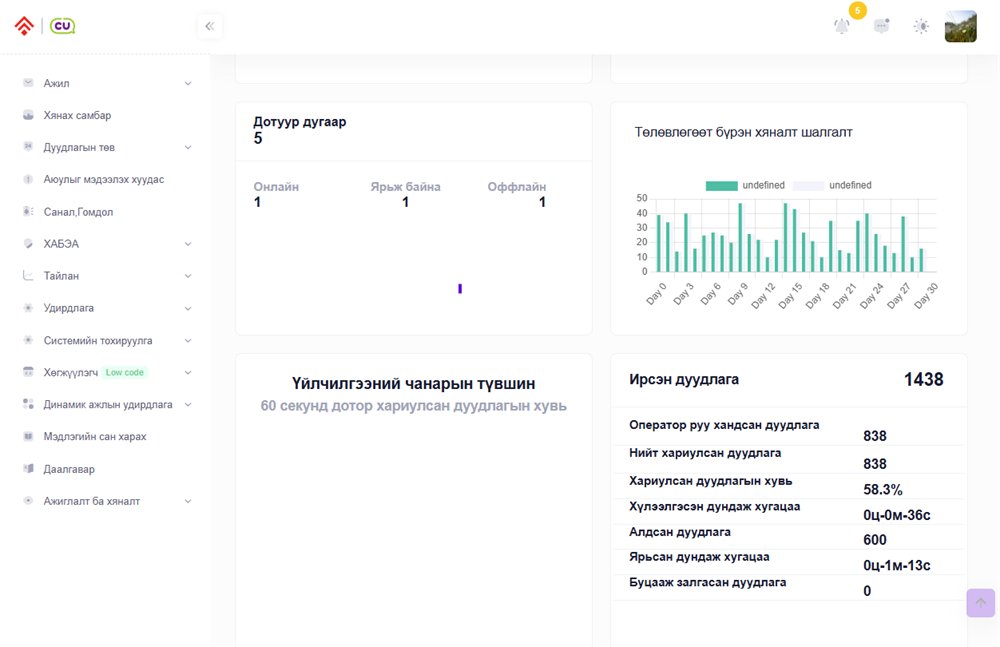
Task: Expand the Дуудлагын төв chevron
Action: (188, 147)
